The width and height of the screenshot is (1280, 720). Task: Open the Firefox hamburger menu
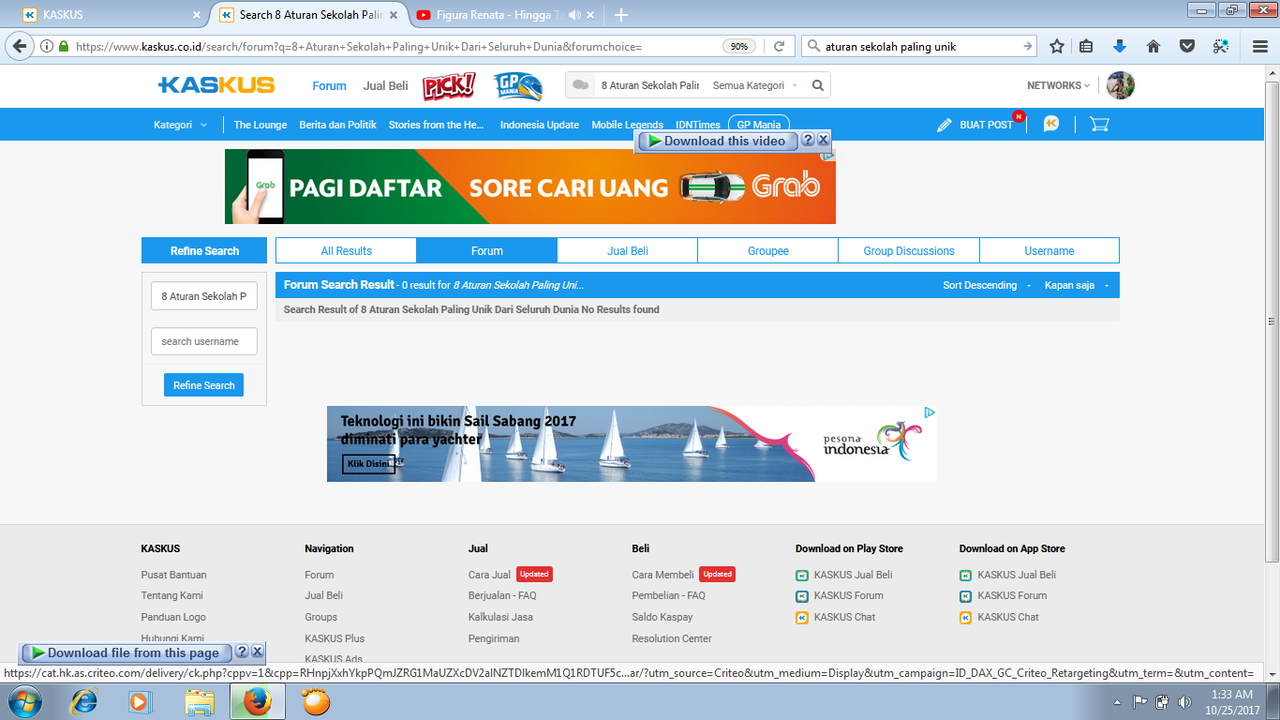[x=1260, y=46]
